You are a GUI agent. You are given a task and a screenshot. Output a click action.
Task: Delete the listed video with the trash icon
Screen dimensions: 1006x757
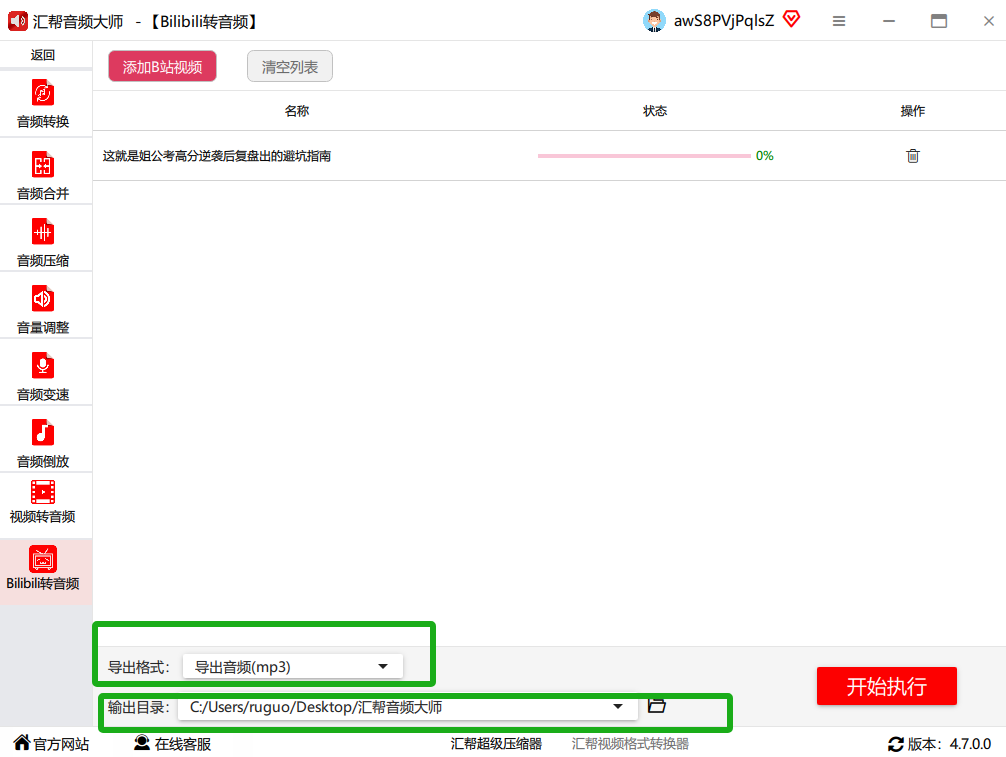(912, 156)
